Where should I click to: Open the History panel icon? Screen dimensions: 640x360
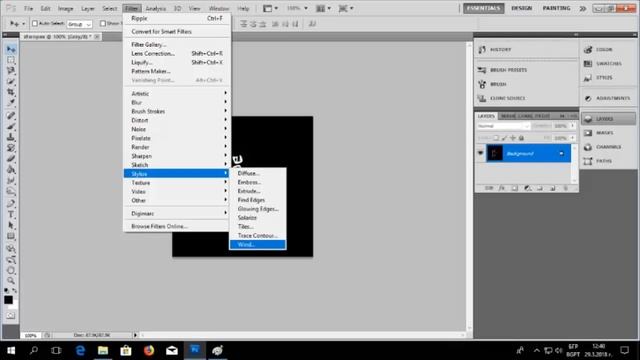[482, 49]
